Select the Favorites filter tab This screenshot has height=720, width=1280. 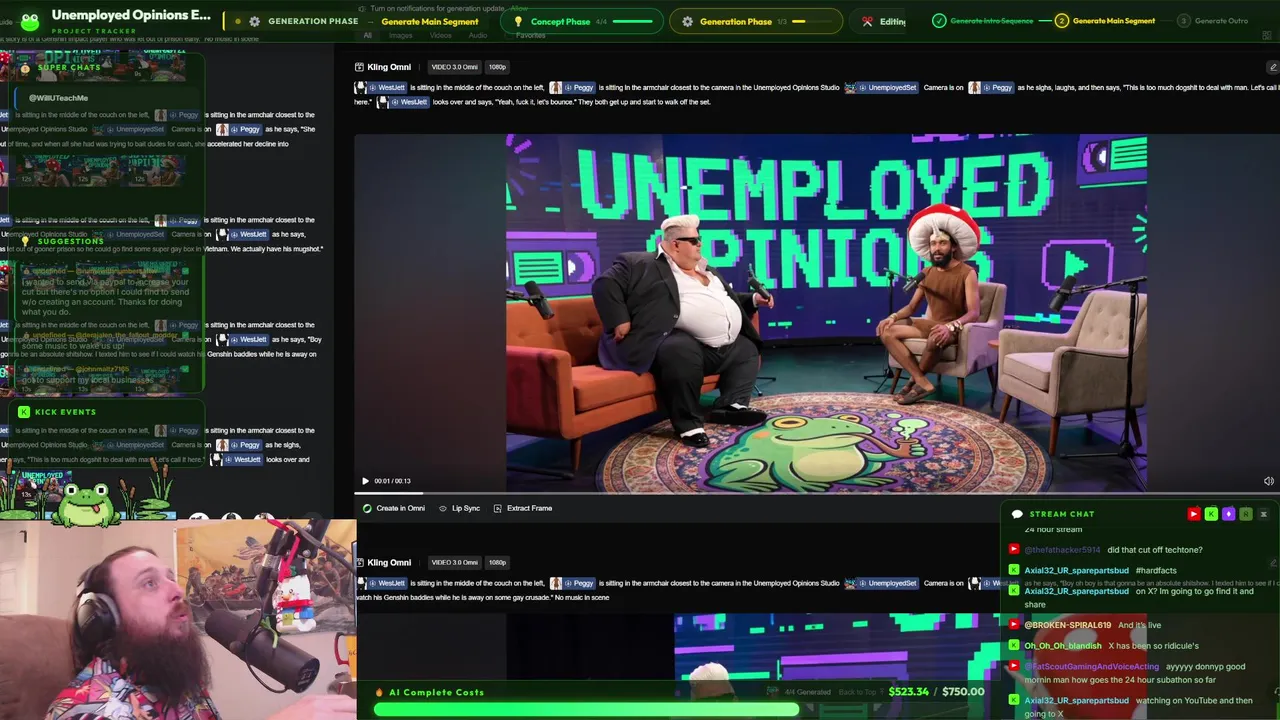531,35
